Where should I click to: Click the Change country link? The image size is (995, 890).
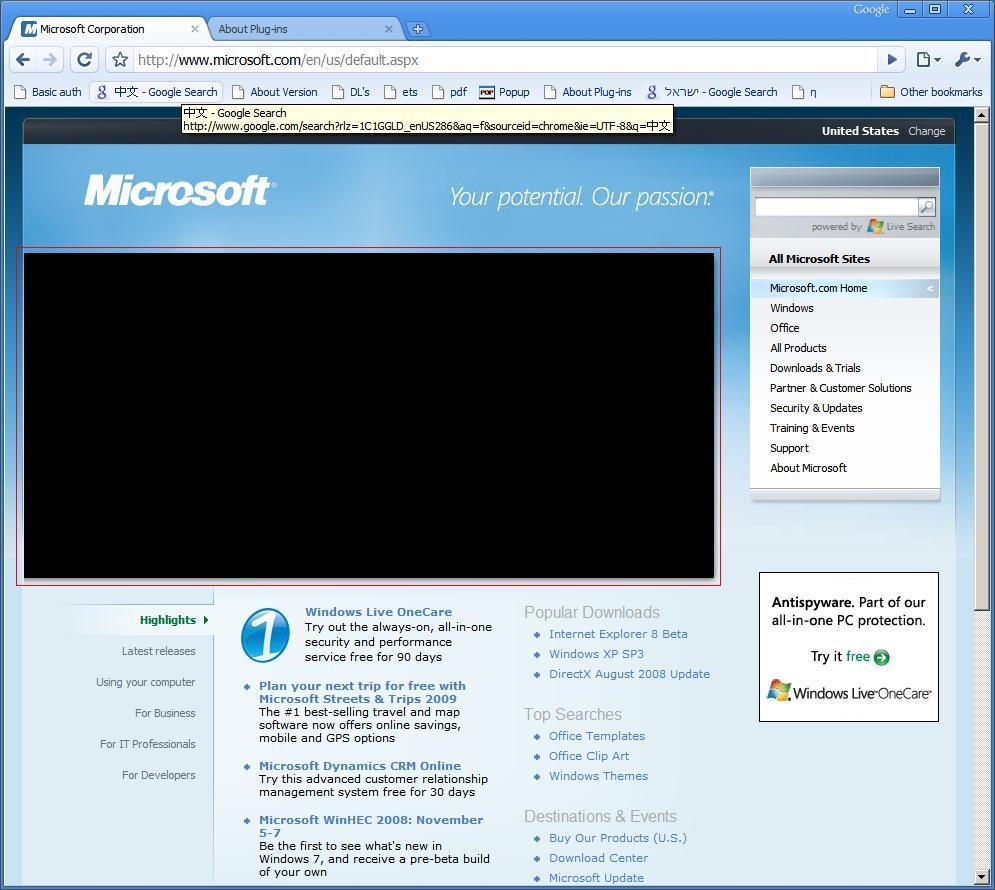(x=926, y=131)
